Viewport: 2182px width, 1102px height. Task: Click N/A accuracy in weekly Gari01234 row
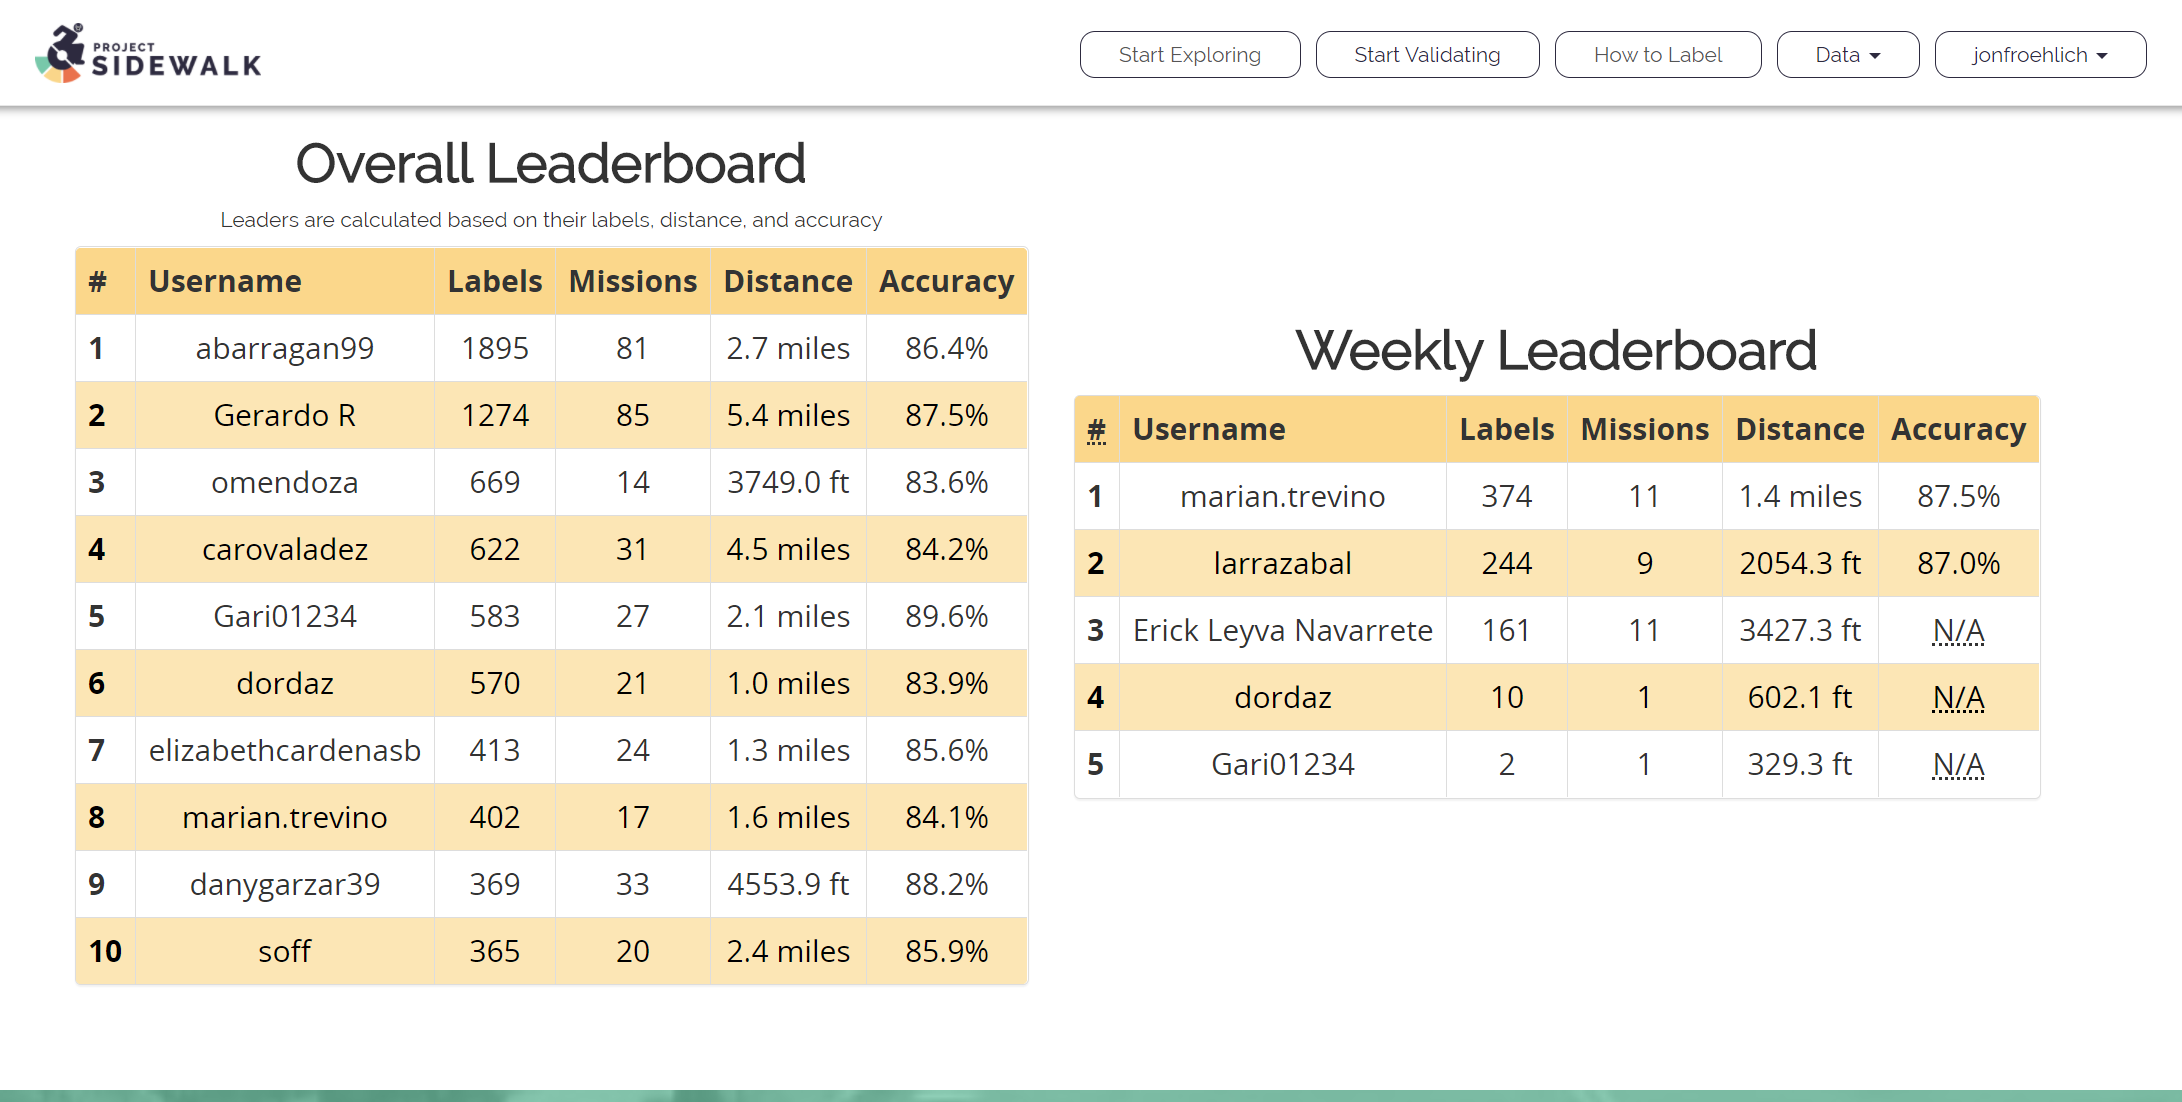[x=1958, y=765]
